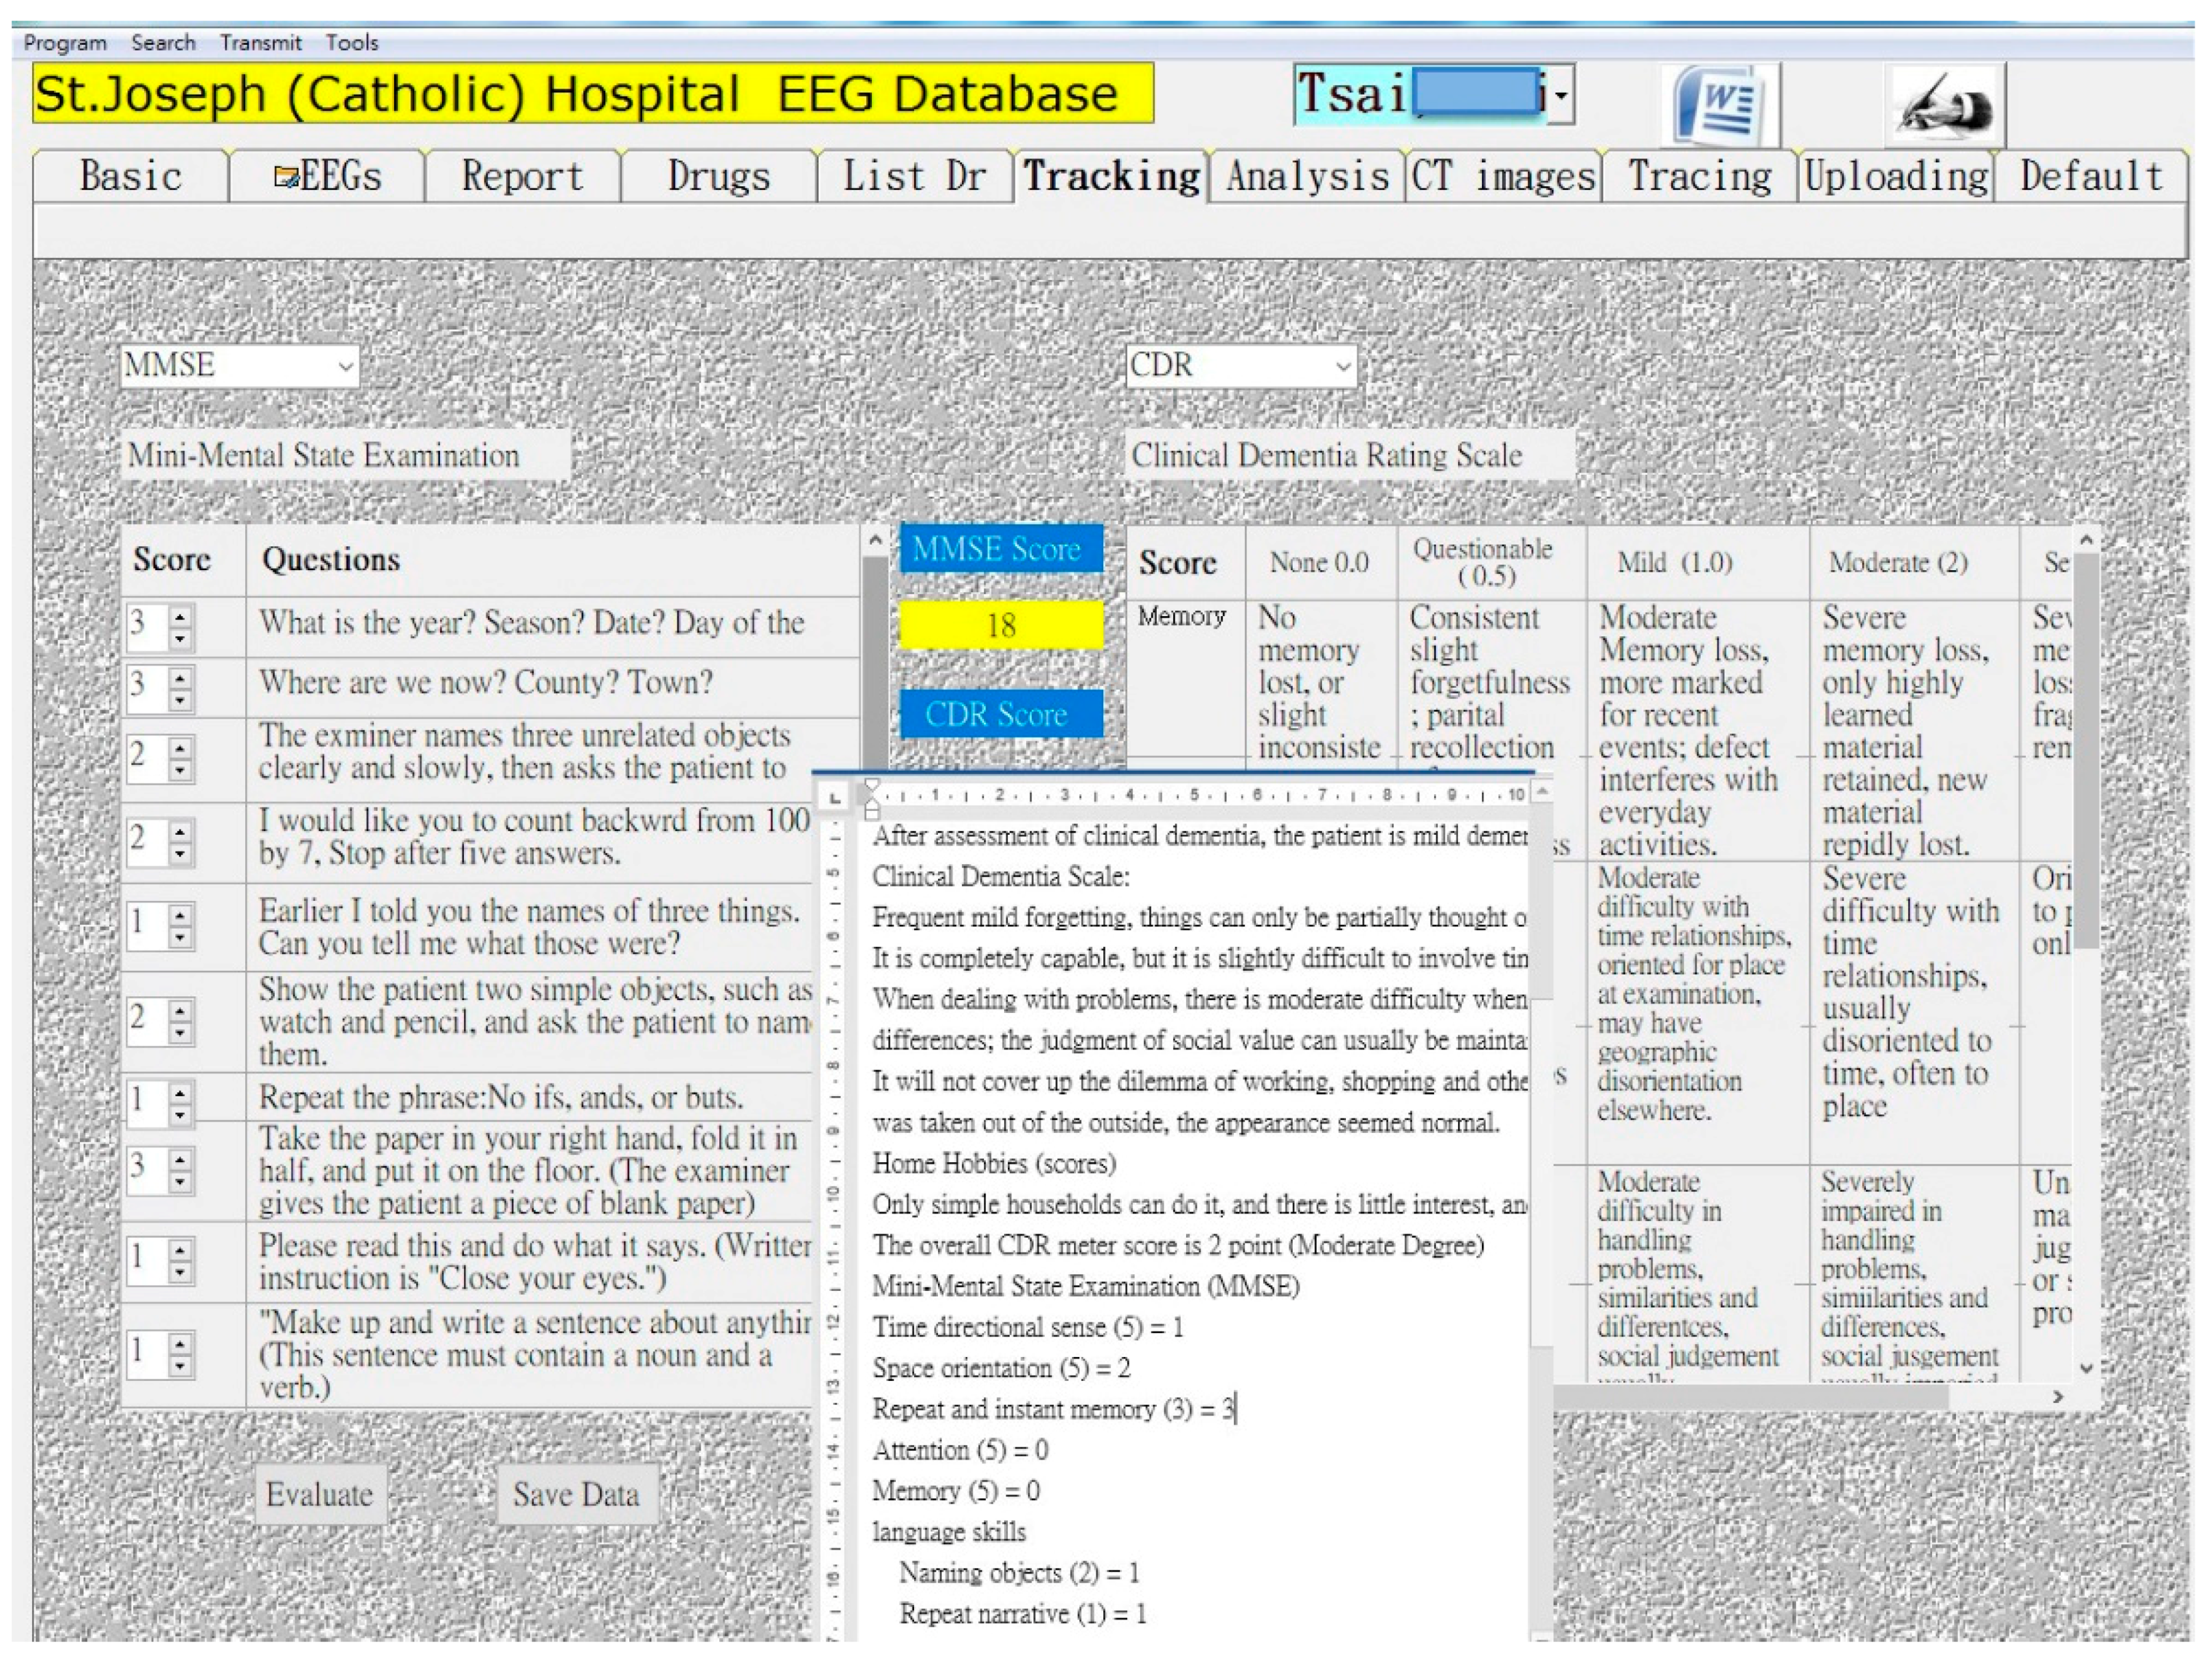Expand the patient name Tsai dropdown
This screenshot has height=1661, width=2212.
pos(1561,97)
